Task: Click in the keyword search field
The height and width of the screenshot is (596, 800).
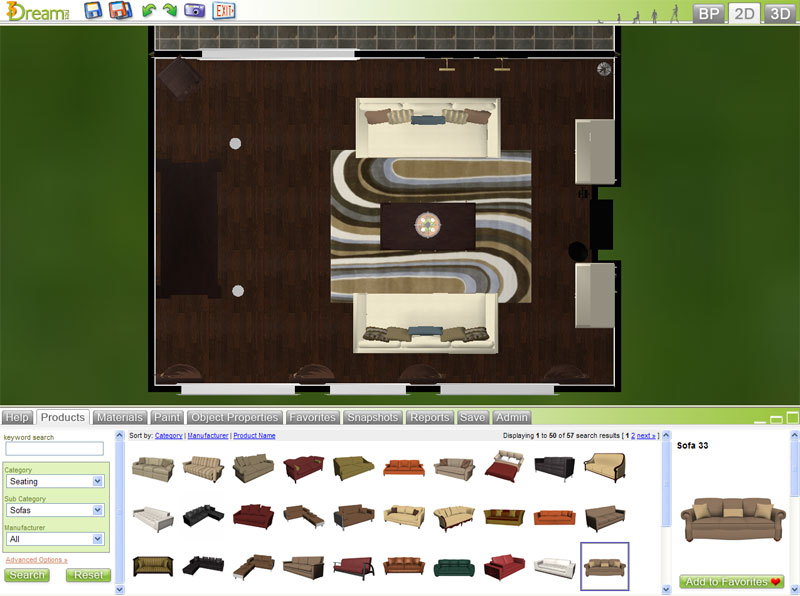Action: click(54, 449)
